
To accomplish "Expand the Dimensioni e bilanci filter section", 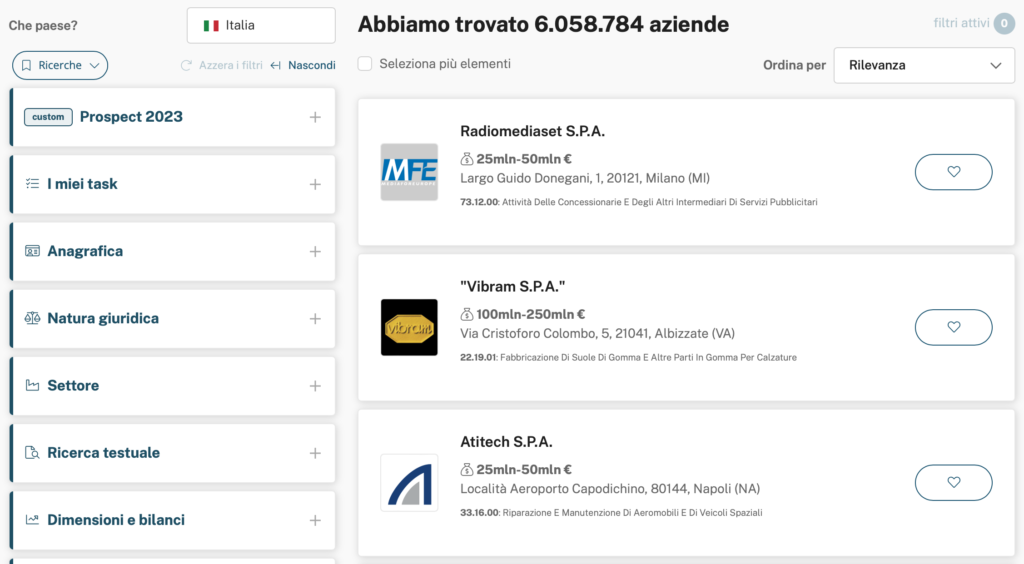I will 174,520.
